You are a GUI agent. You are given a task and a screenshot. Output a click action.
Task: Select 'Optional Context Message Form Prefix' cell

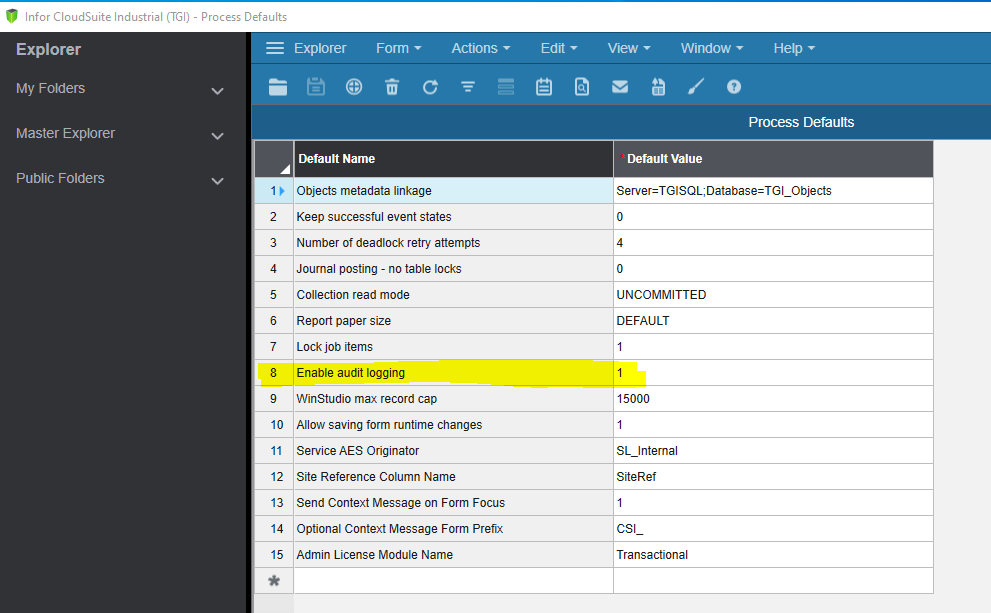pos(453,529)
